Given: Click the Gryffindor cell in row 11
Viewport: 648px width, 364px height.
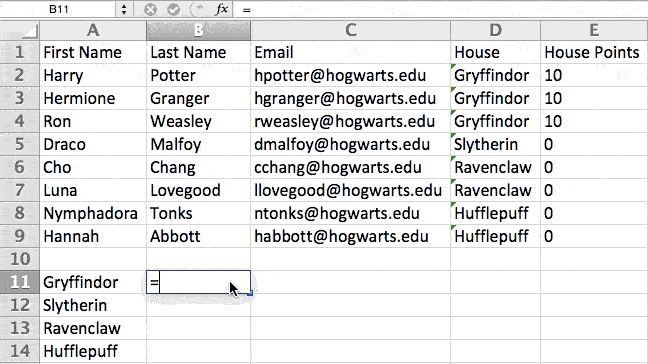Looking at the screenshot, I should (x=93, y=282).
